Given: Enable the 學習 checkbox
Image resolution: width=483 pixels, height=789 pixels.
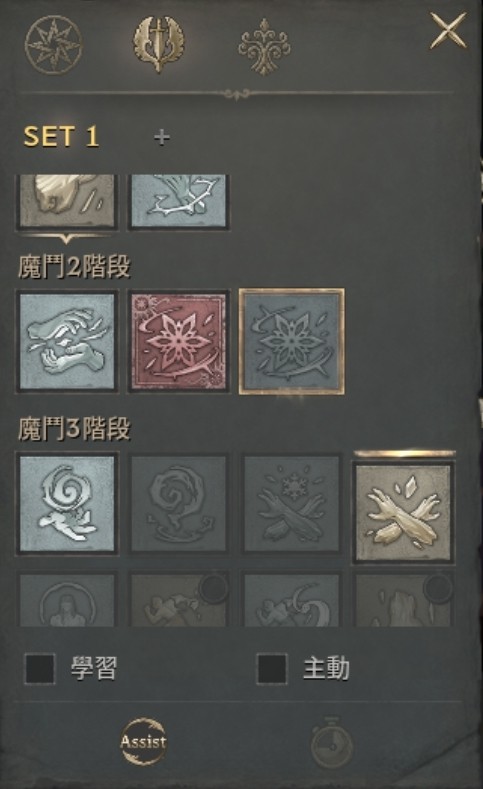Looking at the screenshot, I should coord(40,669).
